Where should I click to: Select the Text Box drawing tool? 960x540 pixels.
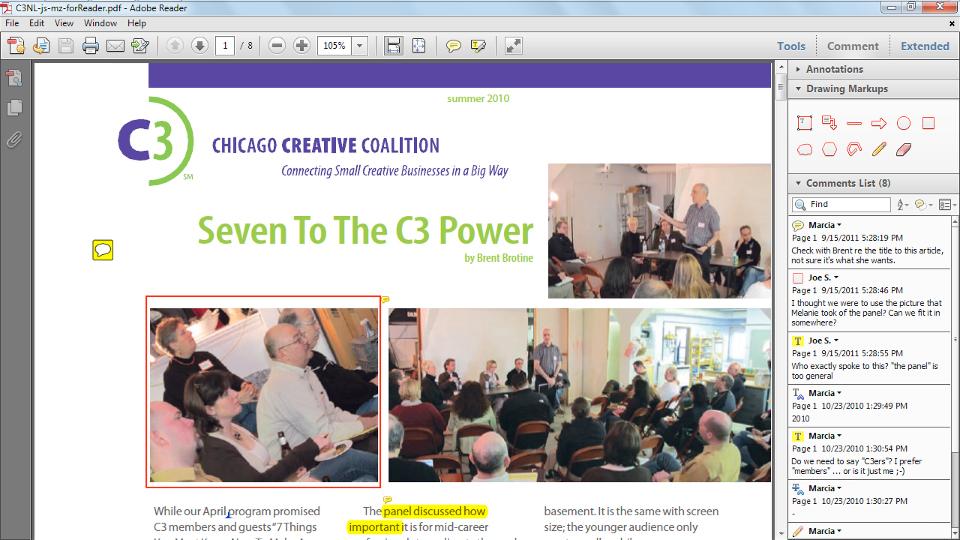point(804,123)
